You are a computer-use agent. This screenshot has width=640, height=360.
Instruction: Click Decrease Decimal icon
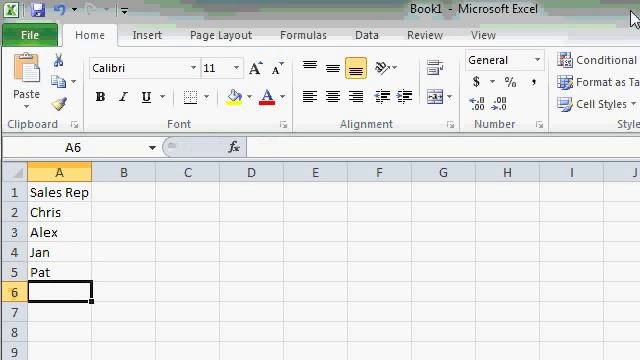499,104
